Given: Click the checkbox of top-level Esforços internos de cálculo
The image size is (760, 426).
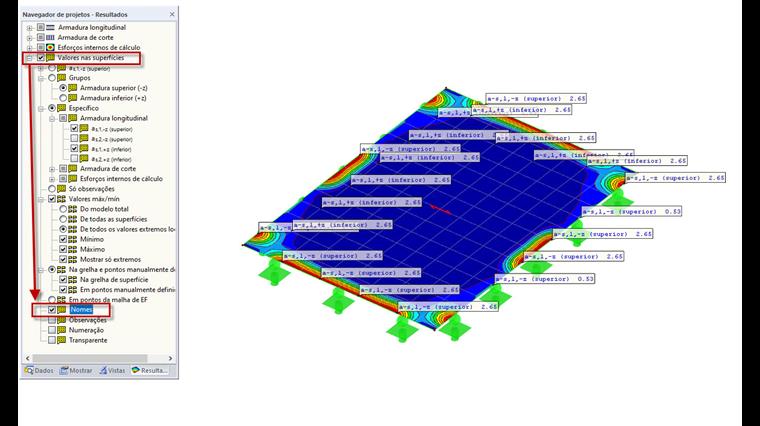Looking at the screenshot, I should point(41,47).
